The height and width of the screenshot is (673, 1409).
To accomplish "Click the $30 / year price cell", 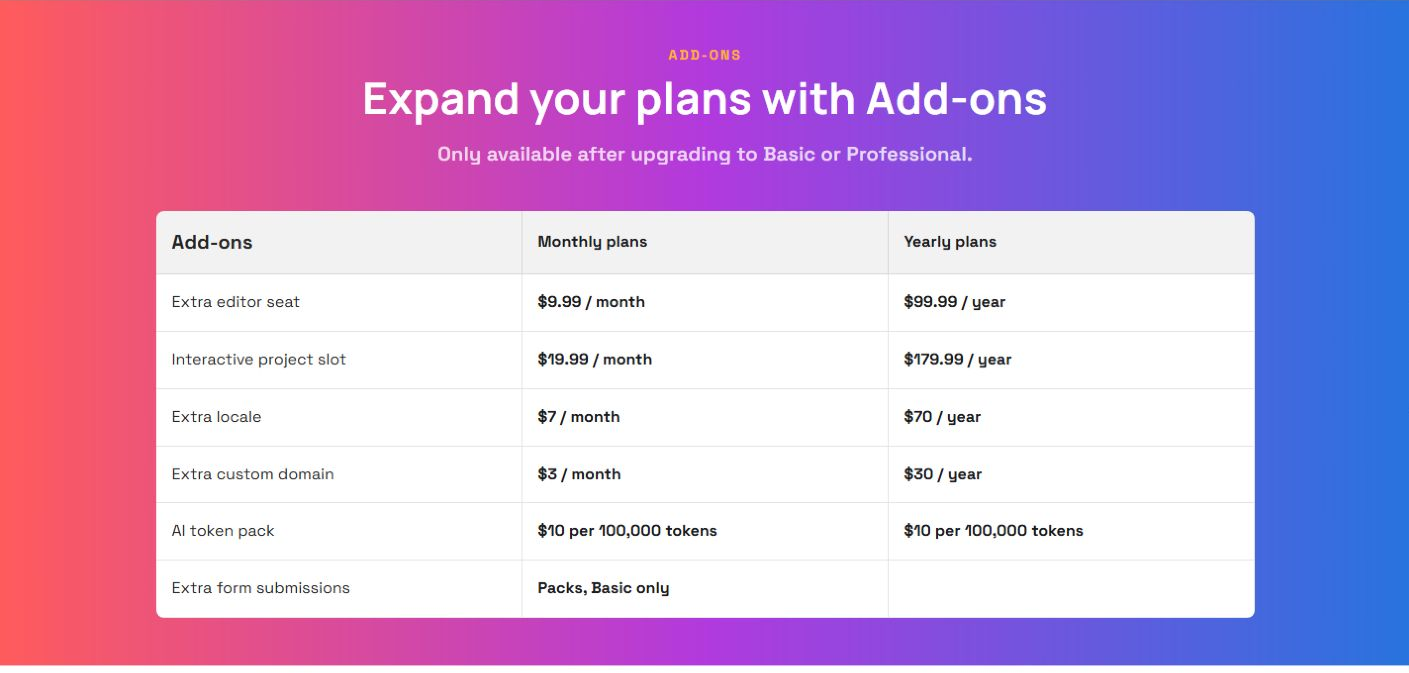I will (942, 474).
